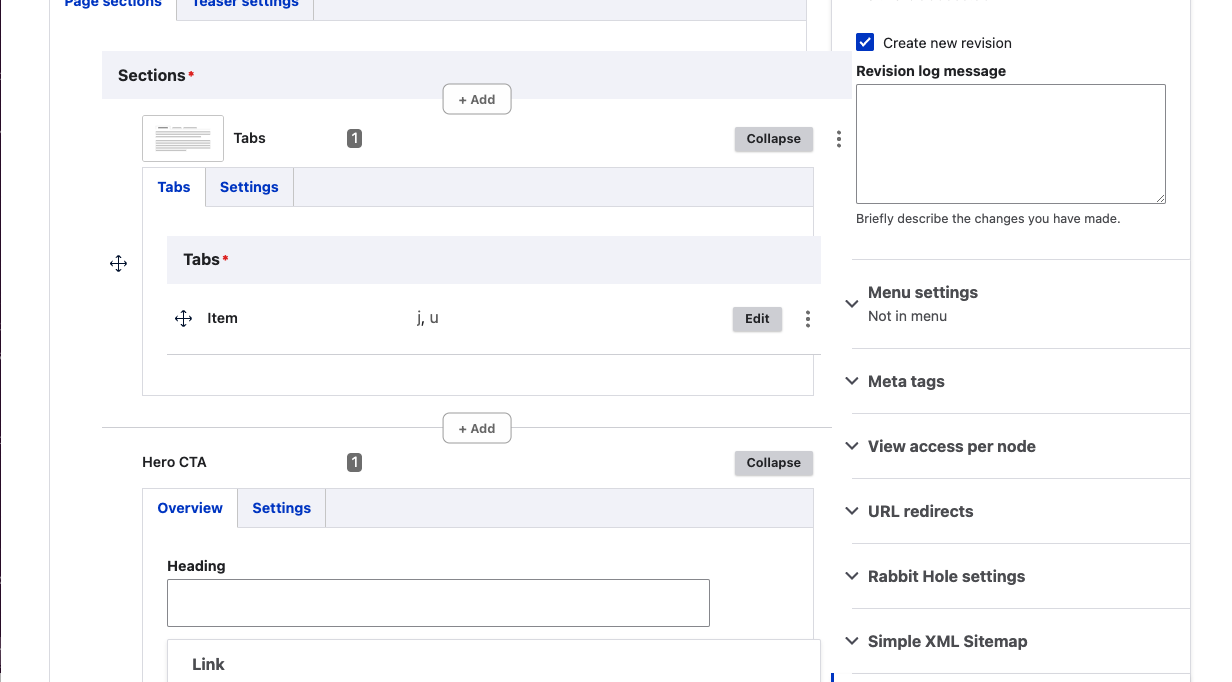Collapse the Tabs section

773,139
